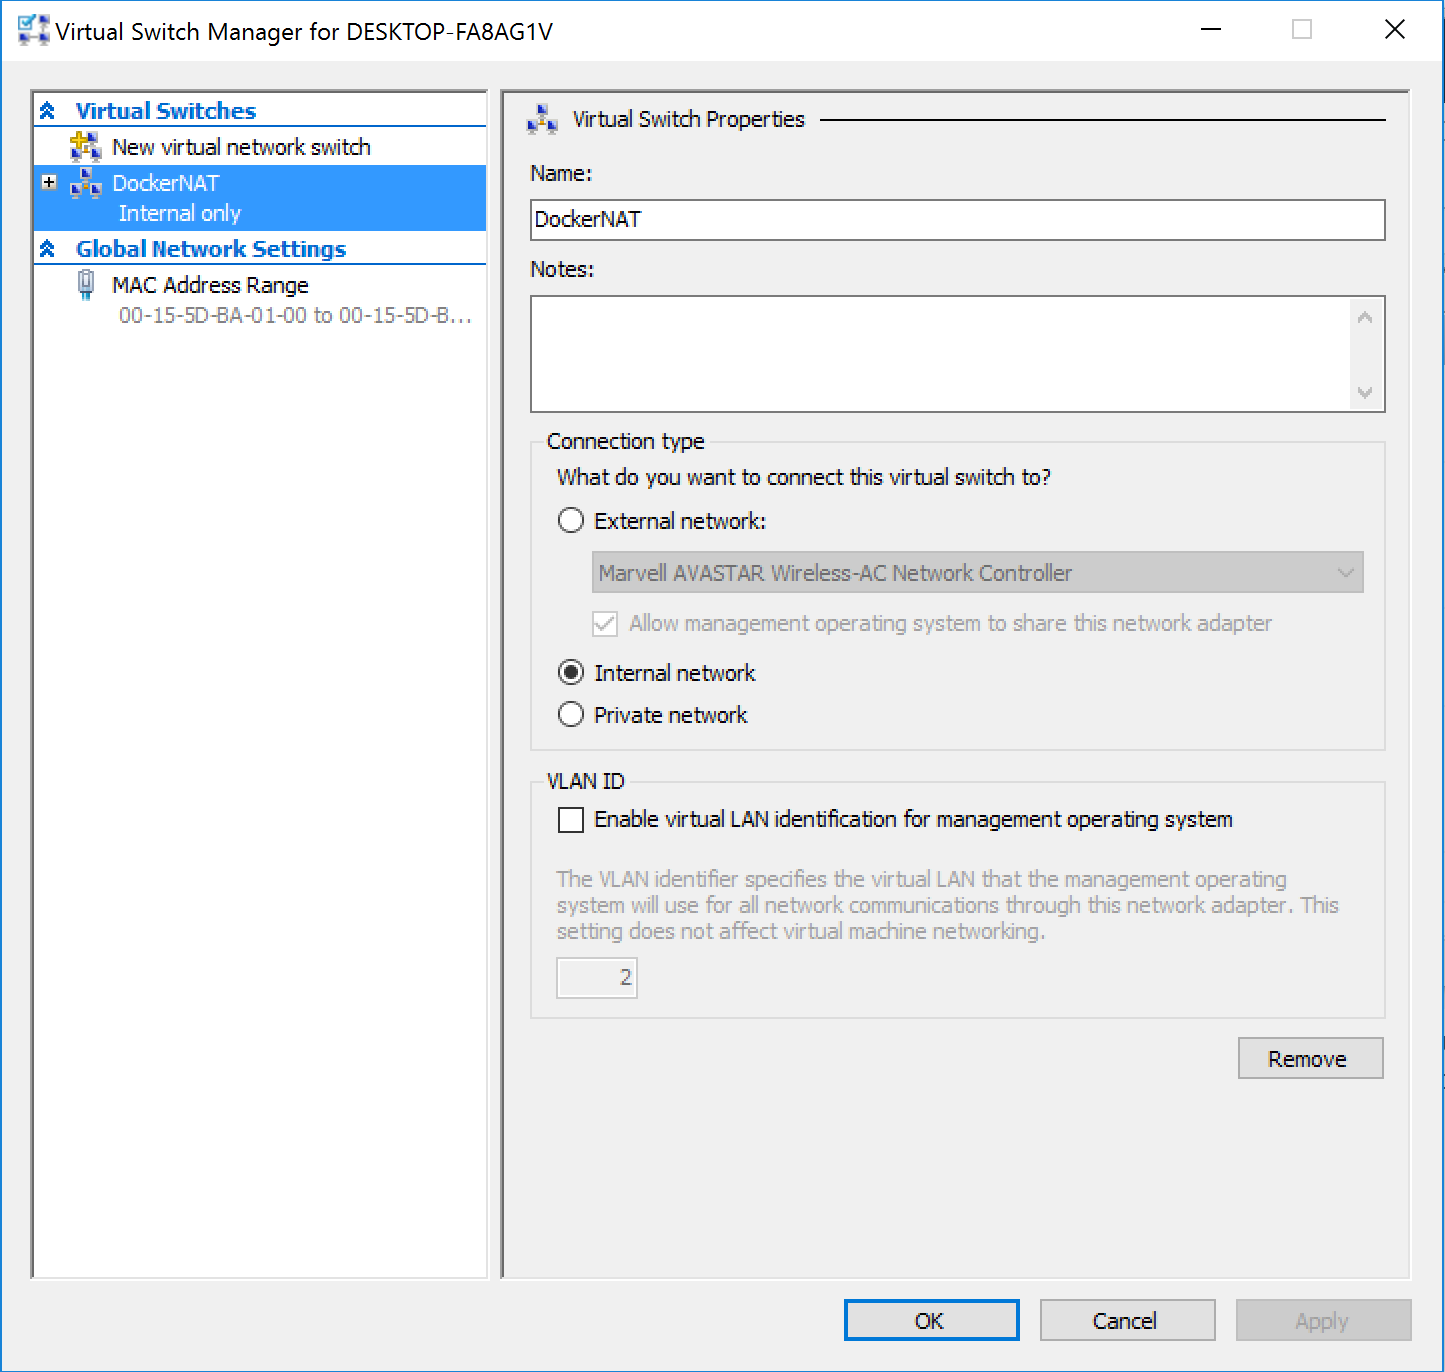Click the Apply button
The height and width of the screenshot is (1372, 1445).
click(x=1323, y=1320)
